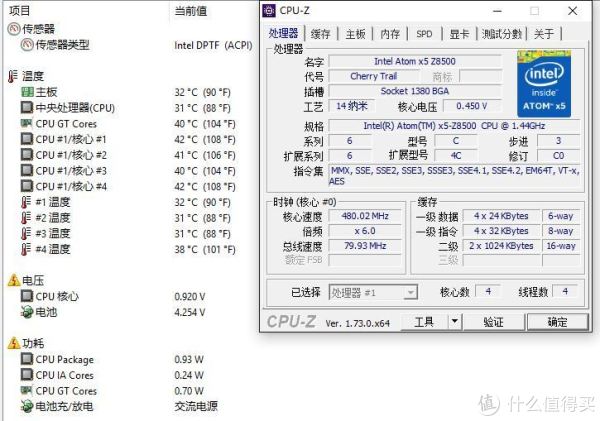This screenshot has width=600, height=421.
Task: Click the 插槽 field Socket 1380 BGA
Action: [x=415, y=91]
